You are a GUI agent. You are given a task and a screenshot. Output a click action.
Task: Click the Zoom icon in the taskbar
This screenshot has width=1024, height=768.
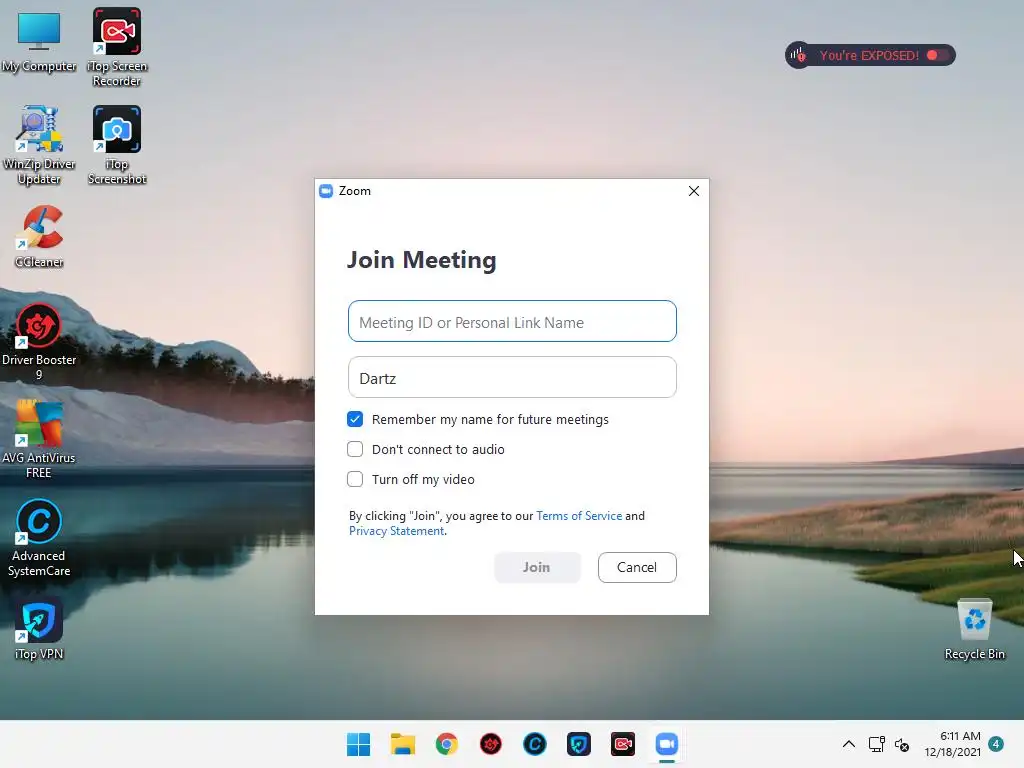667,744
